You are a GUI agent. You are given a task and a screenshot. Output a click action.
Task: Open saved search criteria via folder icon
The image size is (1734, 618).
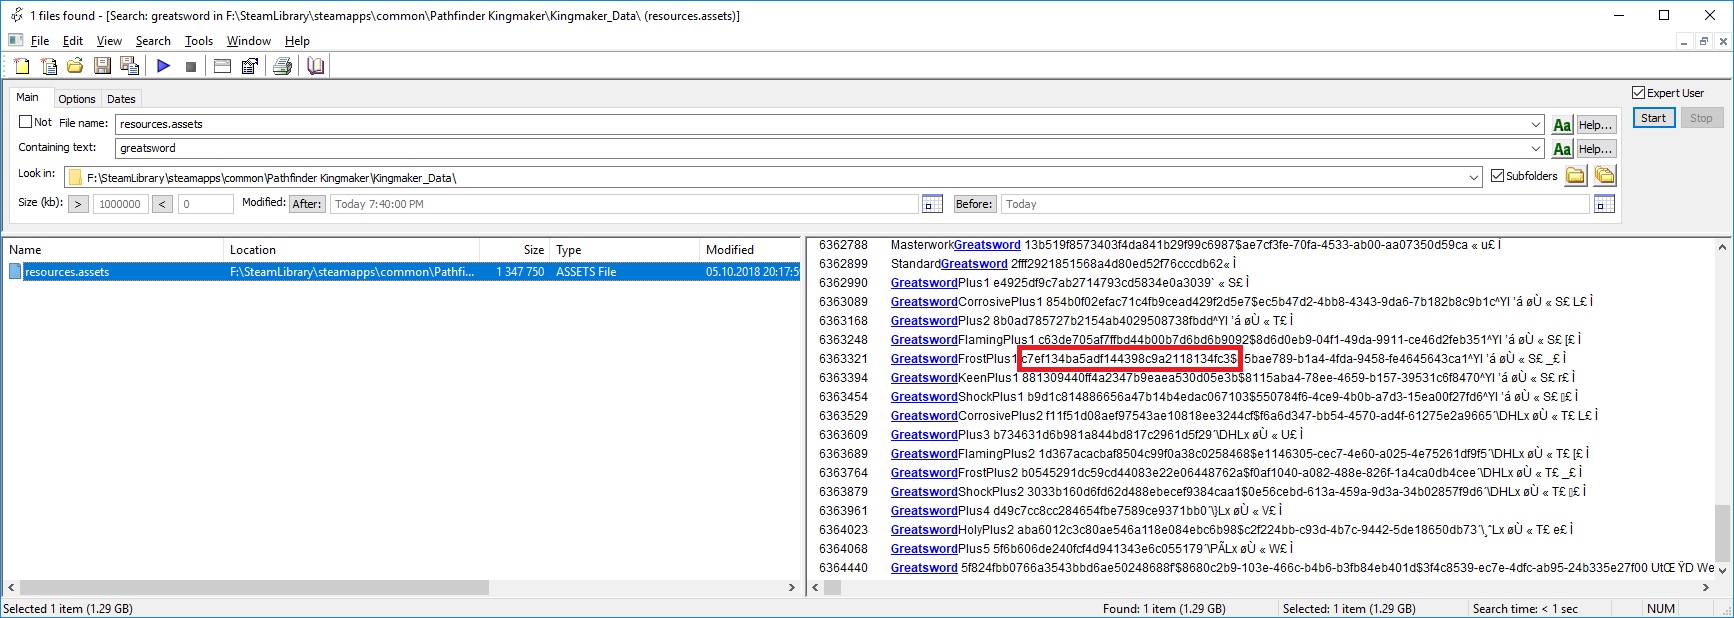click(75, 66)
